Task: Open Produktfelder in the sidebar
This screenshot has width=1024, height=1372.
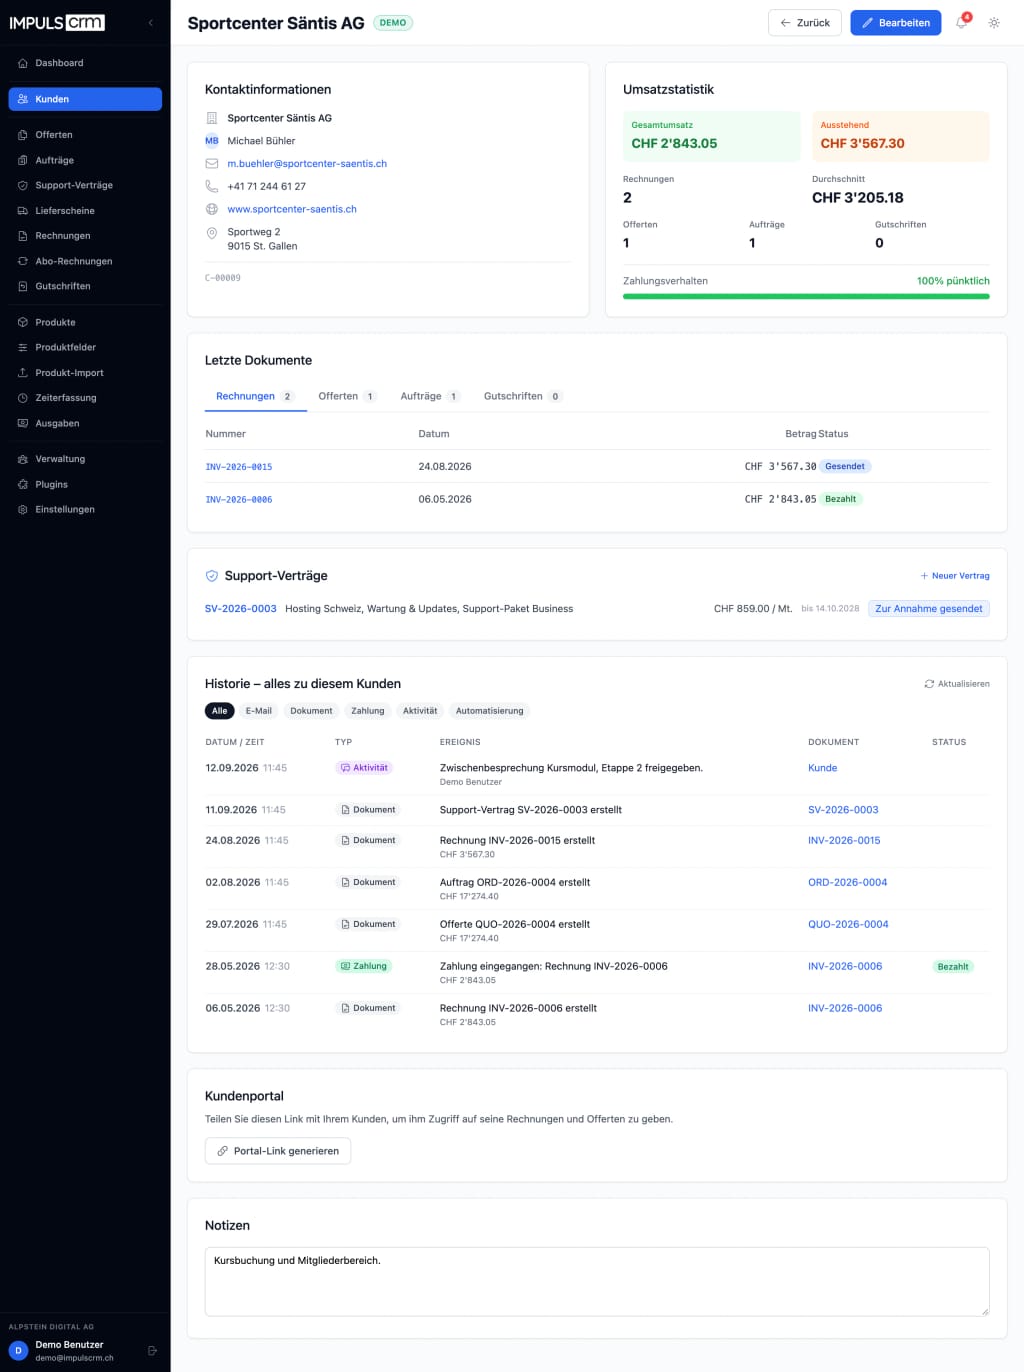Action: 85,347
